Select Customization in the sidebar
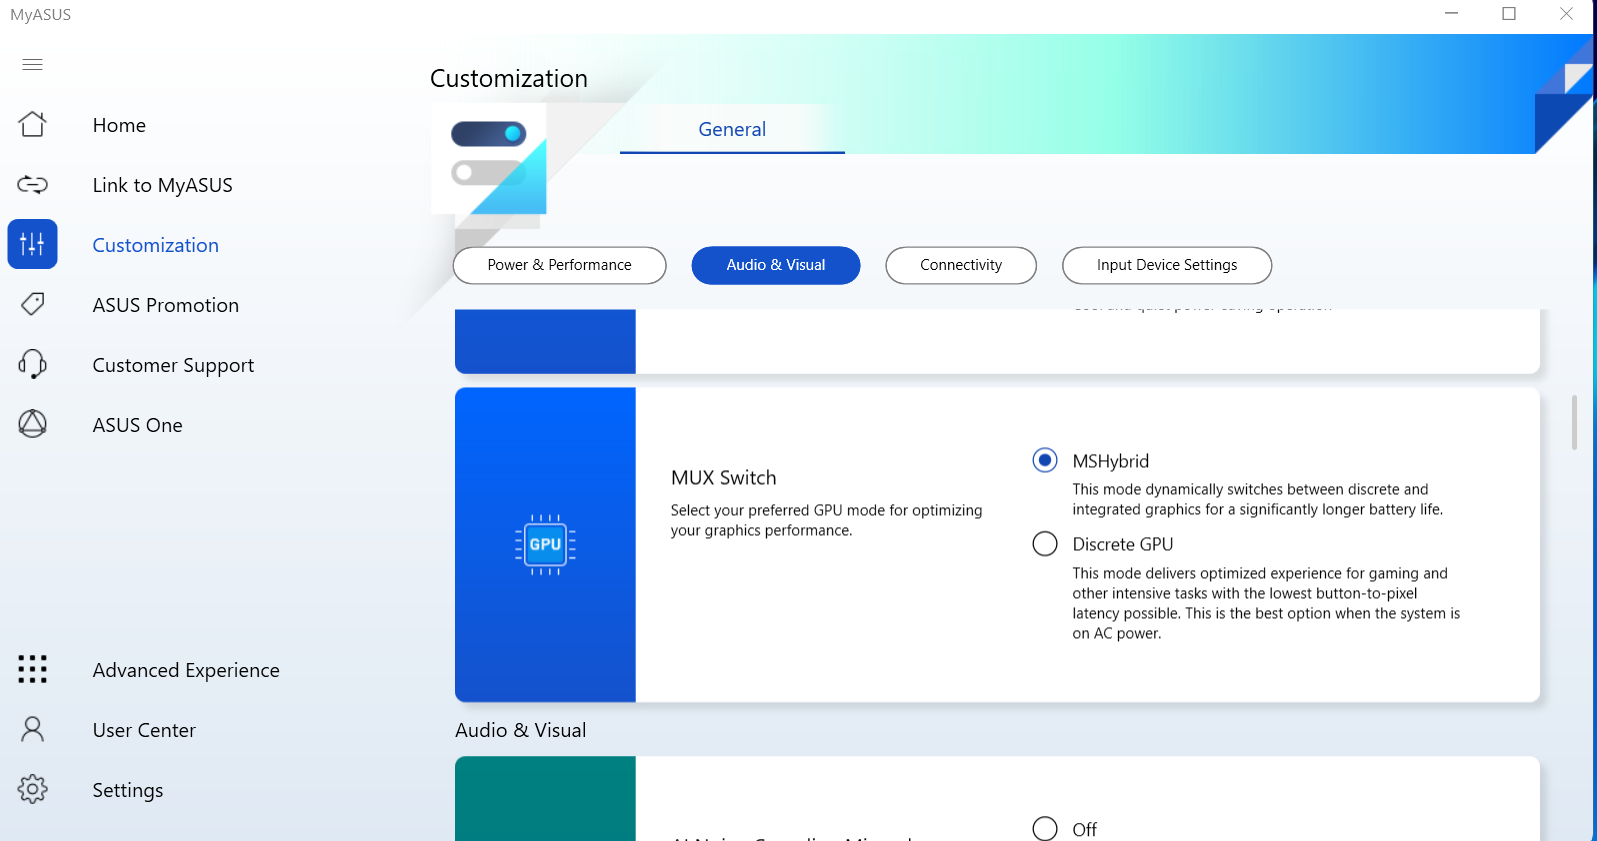This screenshot has width=1597, height=841. point(155,245)
